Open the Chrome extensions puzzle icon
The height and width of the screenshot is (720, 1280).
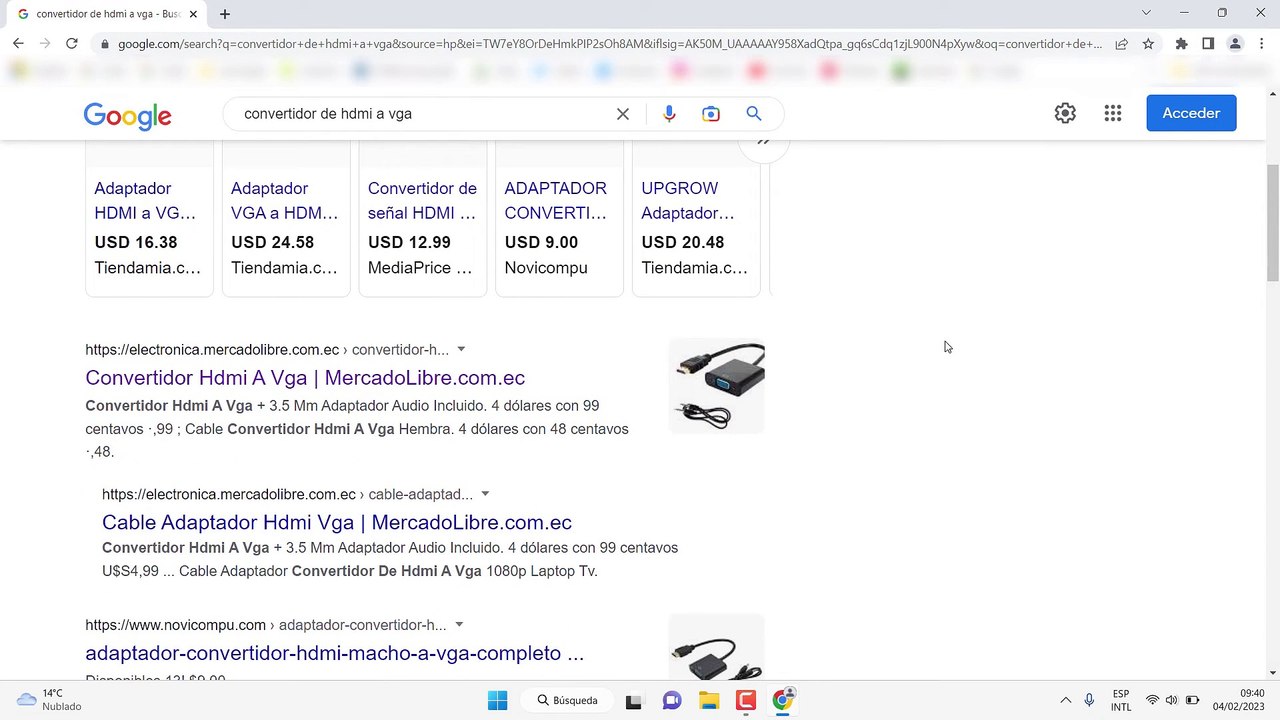click(x=1181, y=44)
